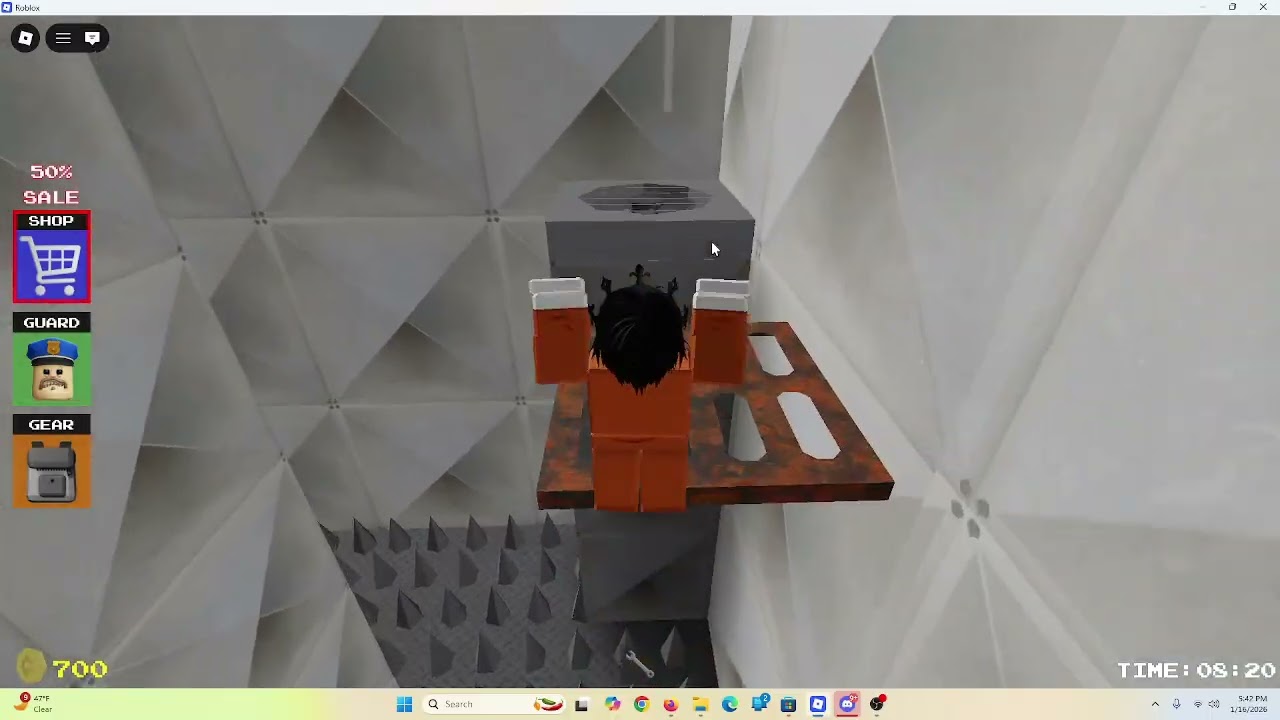This screenshot has width=1280, height=720.
Task: Open Google Chrome from taskbar
Action: (x=641, y=704)
